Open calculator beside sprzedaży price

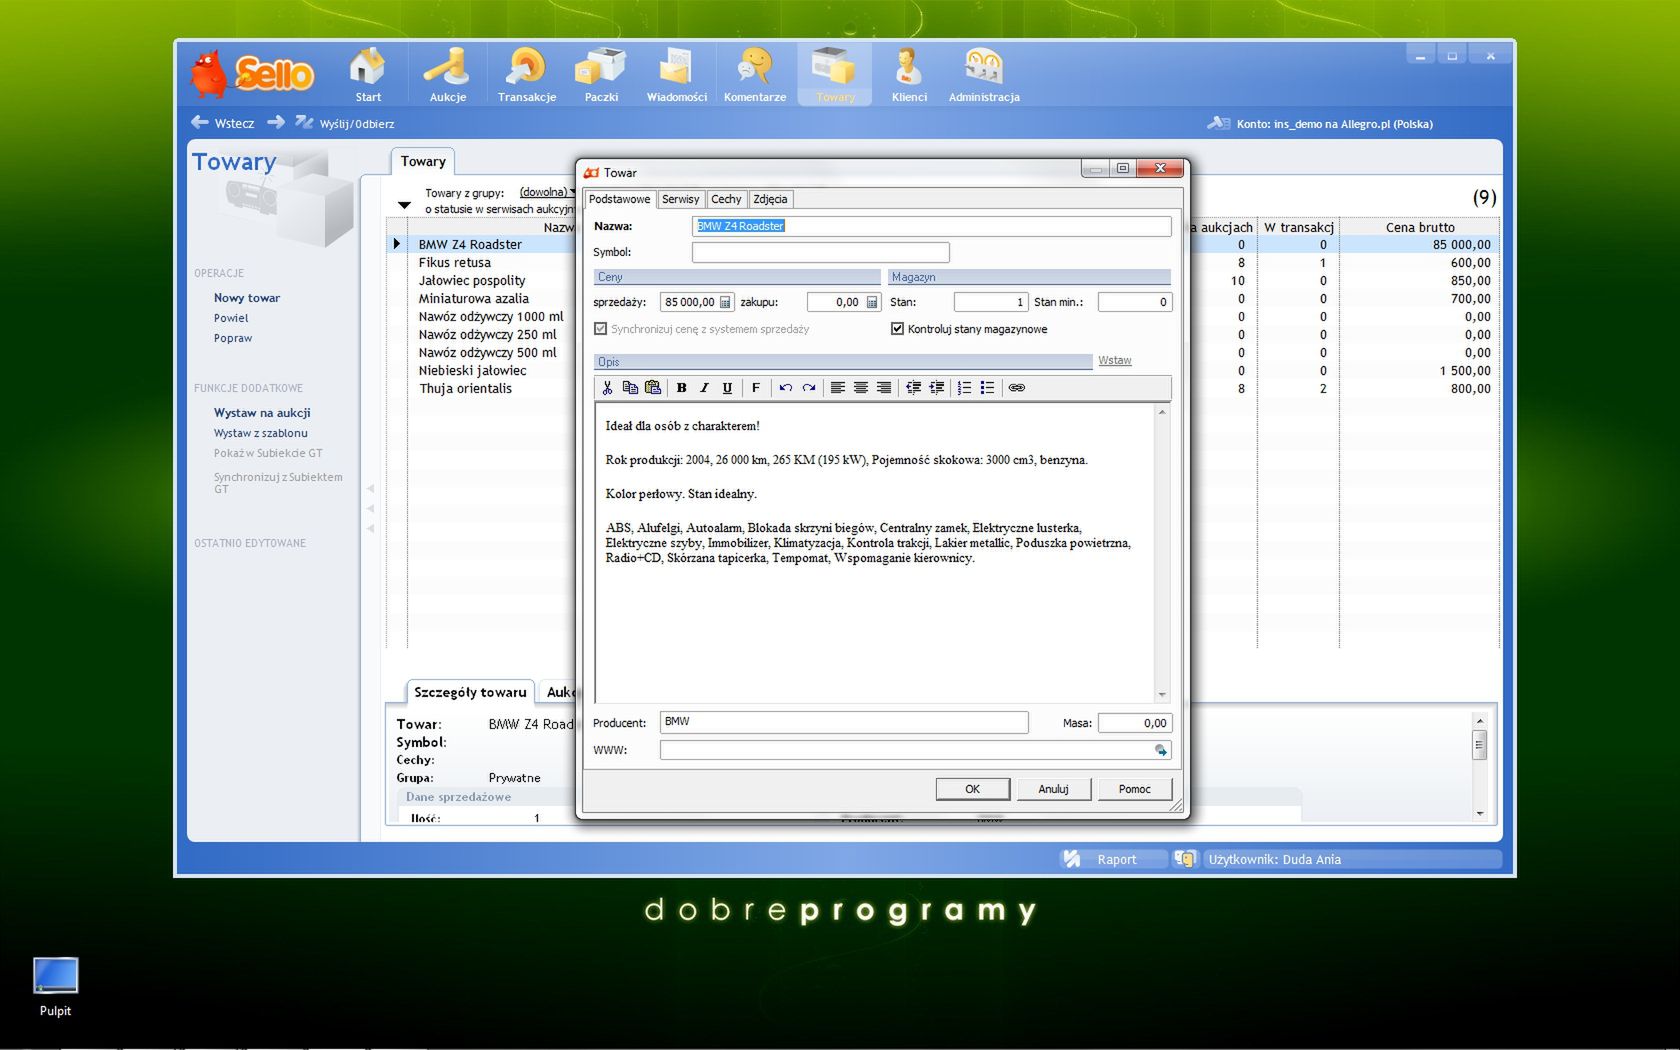(725, 302)
